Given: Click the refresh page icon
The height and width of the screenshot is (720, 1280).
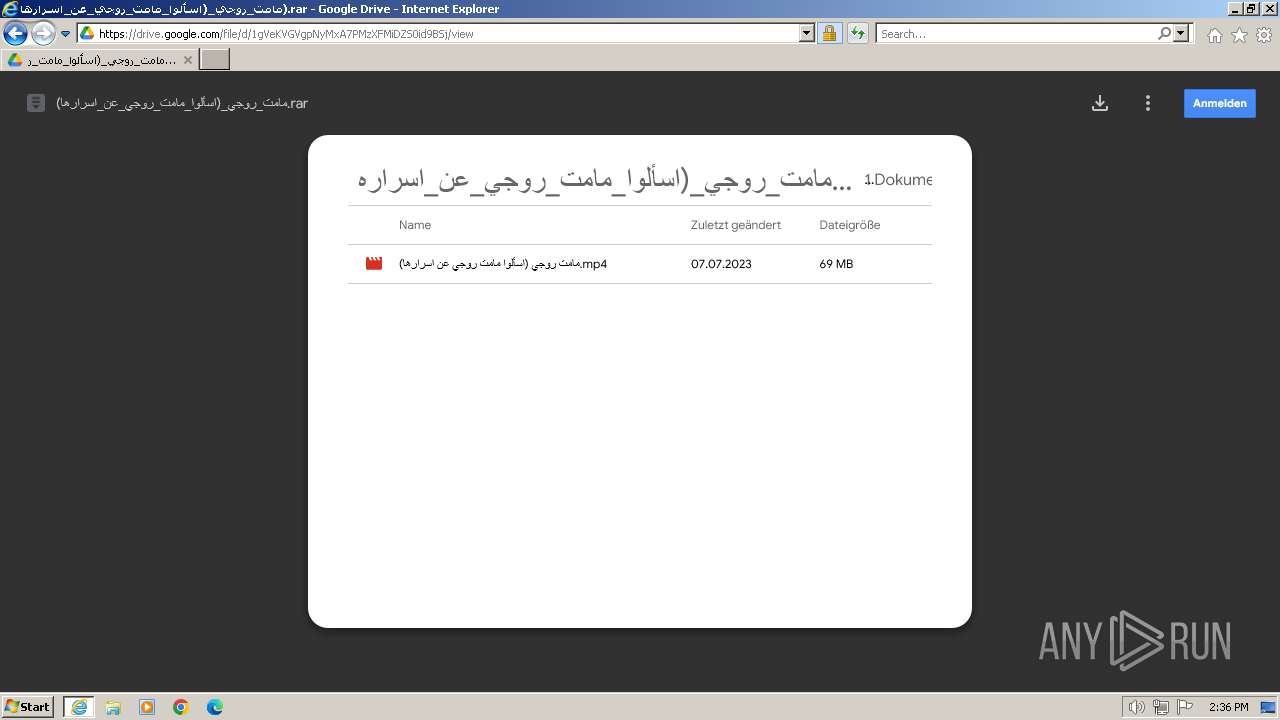Looking at the screenshot, I should [857, 33].
